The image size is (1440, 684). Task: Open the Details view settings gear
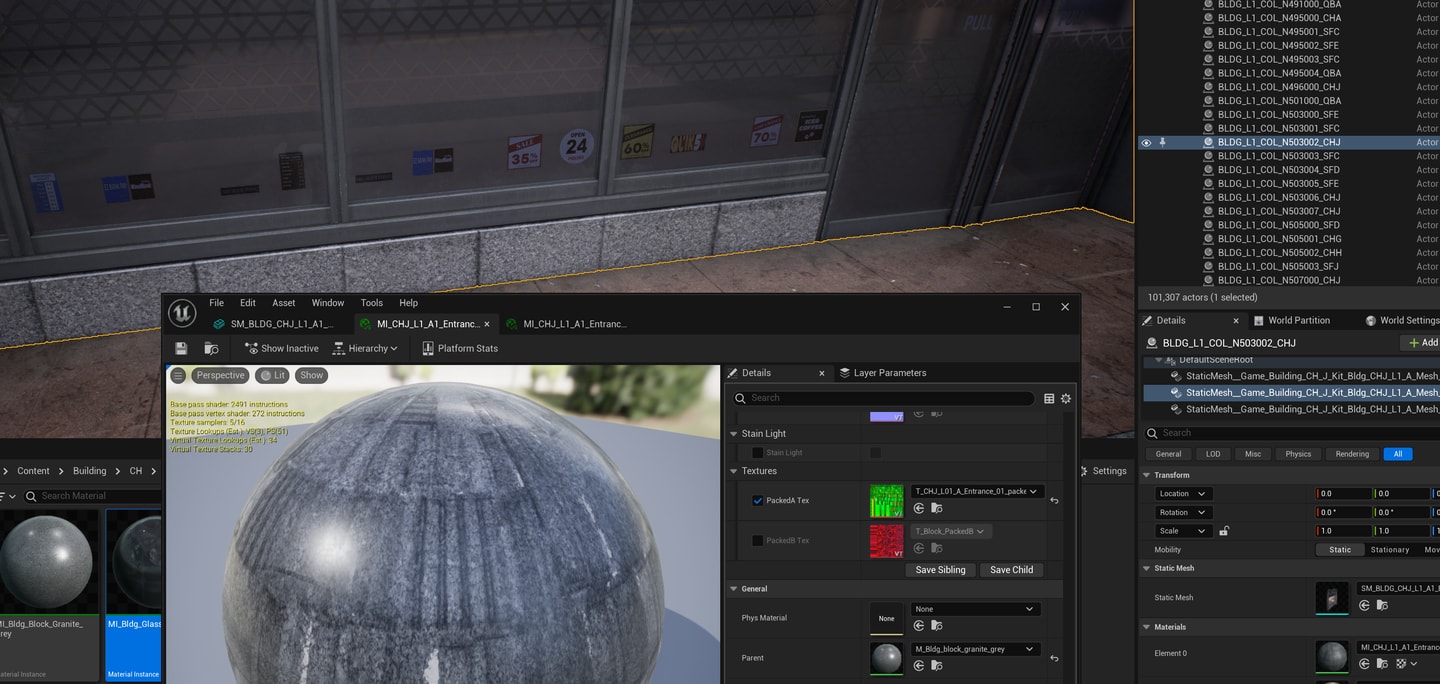1066,398
